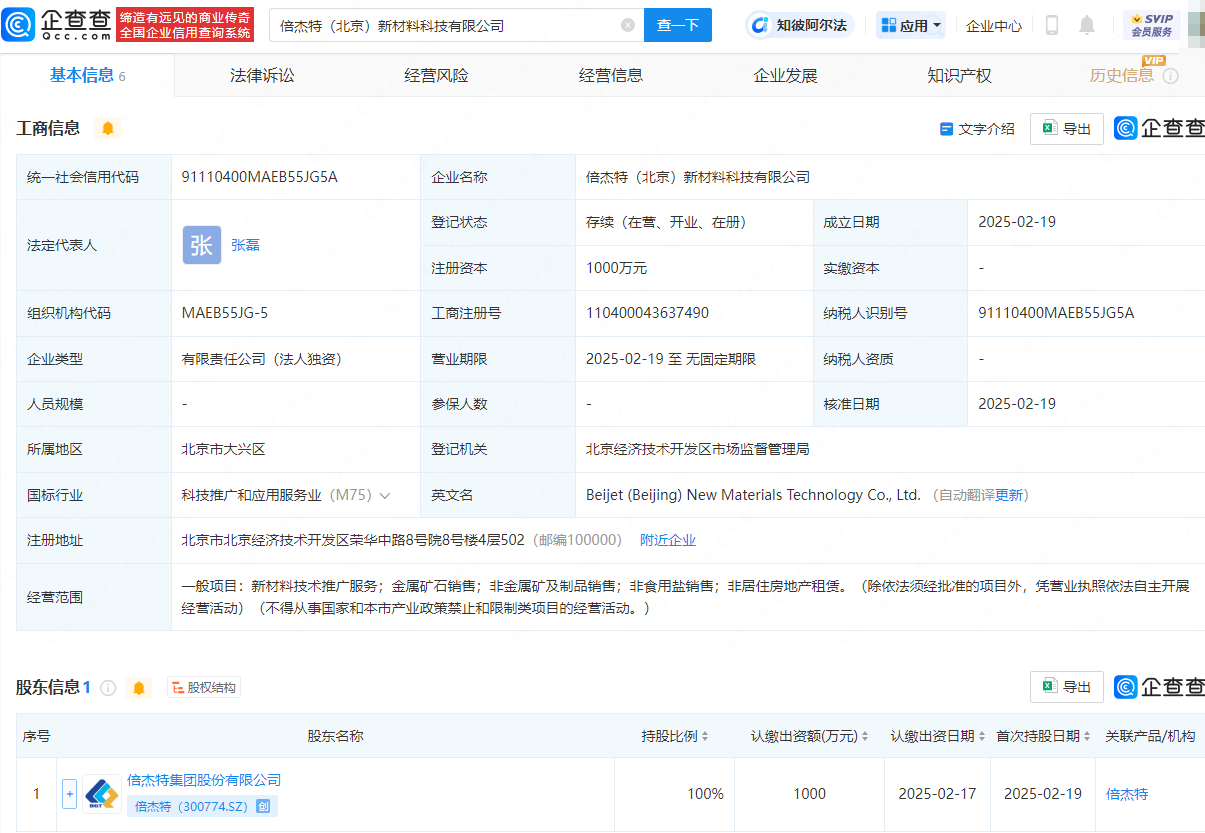Image resolution: width=1205 pixels, height=833 pixels.
Task: Expand shareholder row with the plus control
Action: point(69,793)
